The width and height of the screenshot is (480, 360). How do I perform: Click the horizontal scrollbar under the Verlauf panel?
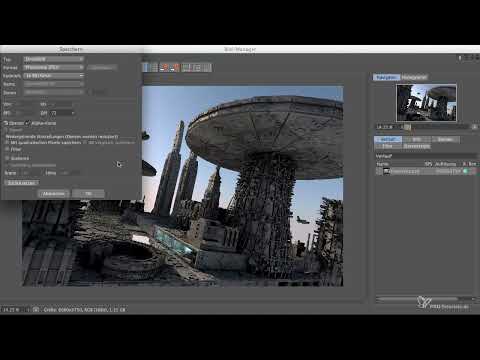pos(425,298)
